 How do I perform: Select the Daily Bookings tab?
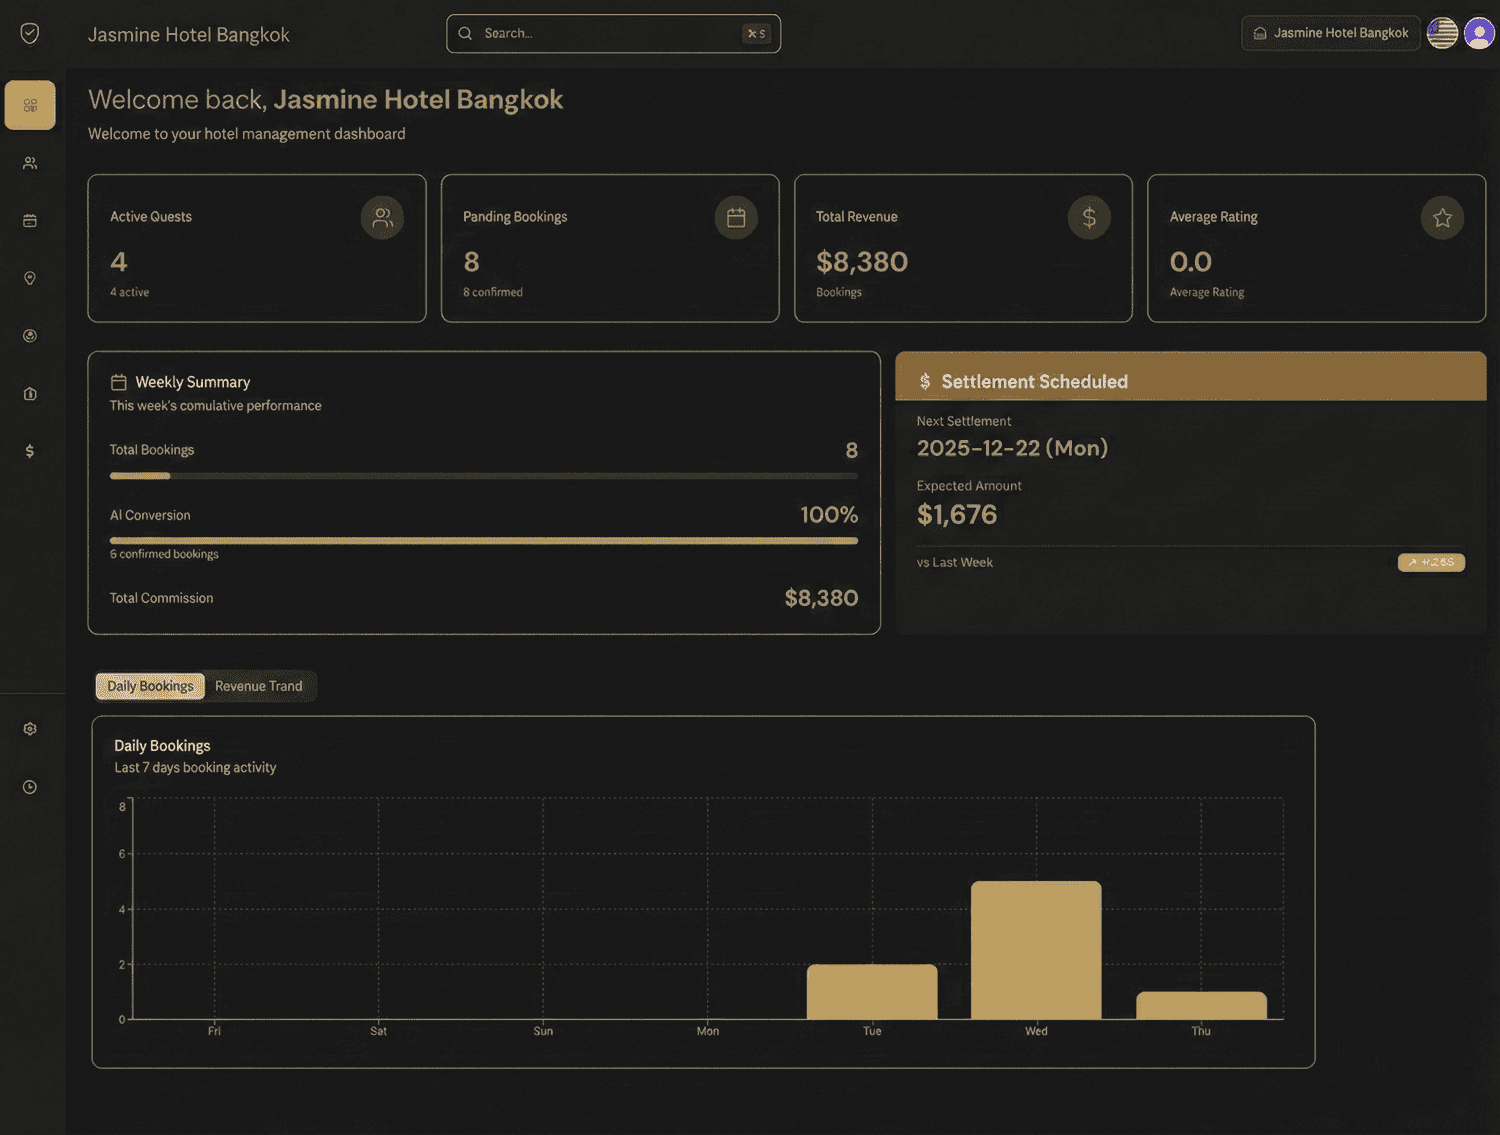pyautogui.click(x=149, y=686)
